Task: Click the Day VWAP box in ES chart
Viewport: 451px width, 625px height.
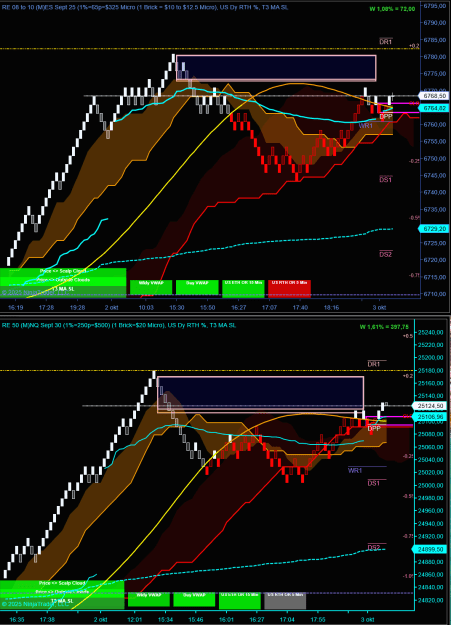Action: [197, 287]
